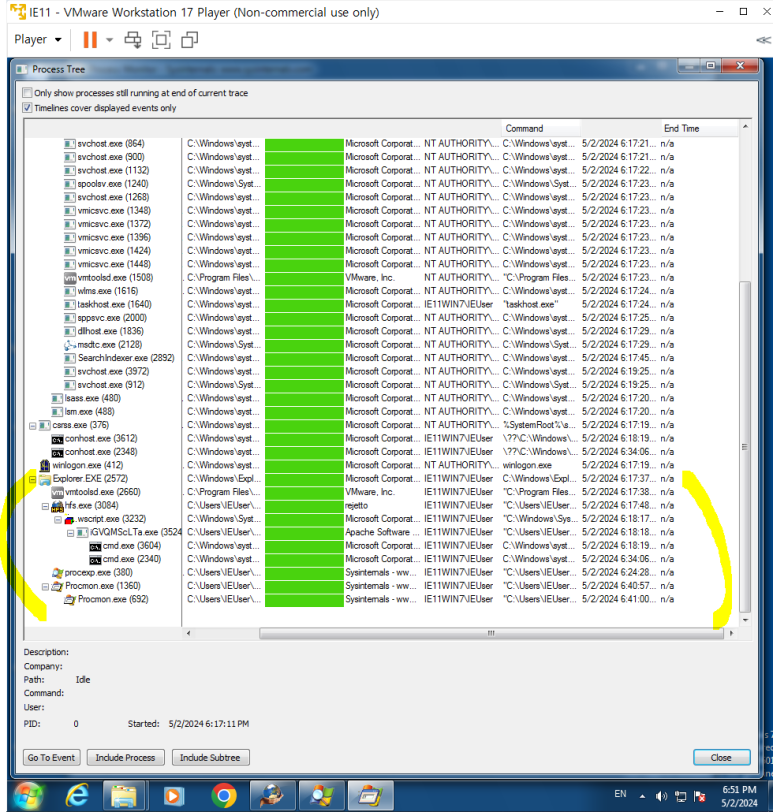Select the winlogon.exe (412) icon
Viewport: 773px width, 812px height.
coord(45,465)
